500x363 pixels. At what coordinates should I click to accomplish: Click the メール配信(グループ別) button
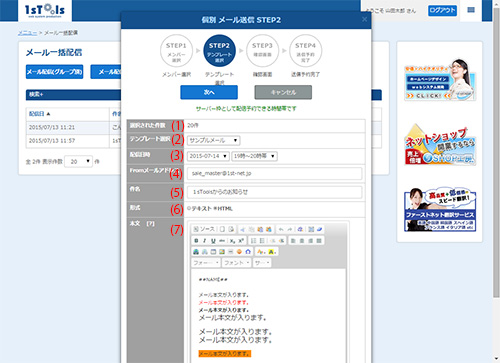point(54,72)
